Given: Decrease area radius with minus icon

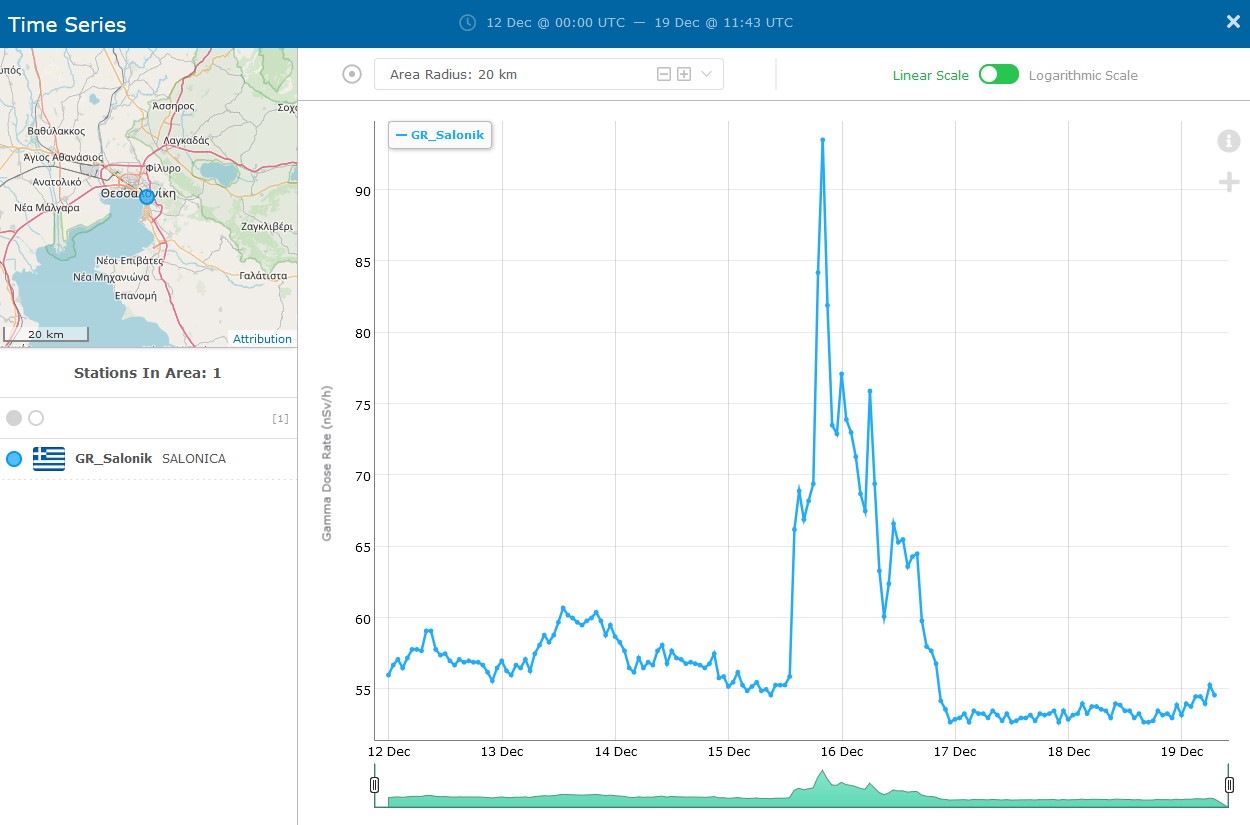Looking at the screenshot, I should click(x=663, y=74).
